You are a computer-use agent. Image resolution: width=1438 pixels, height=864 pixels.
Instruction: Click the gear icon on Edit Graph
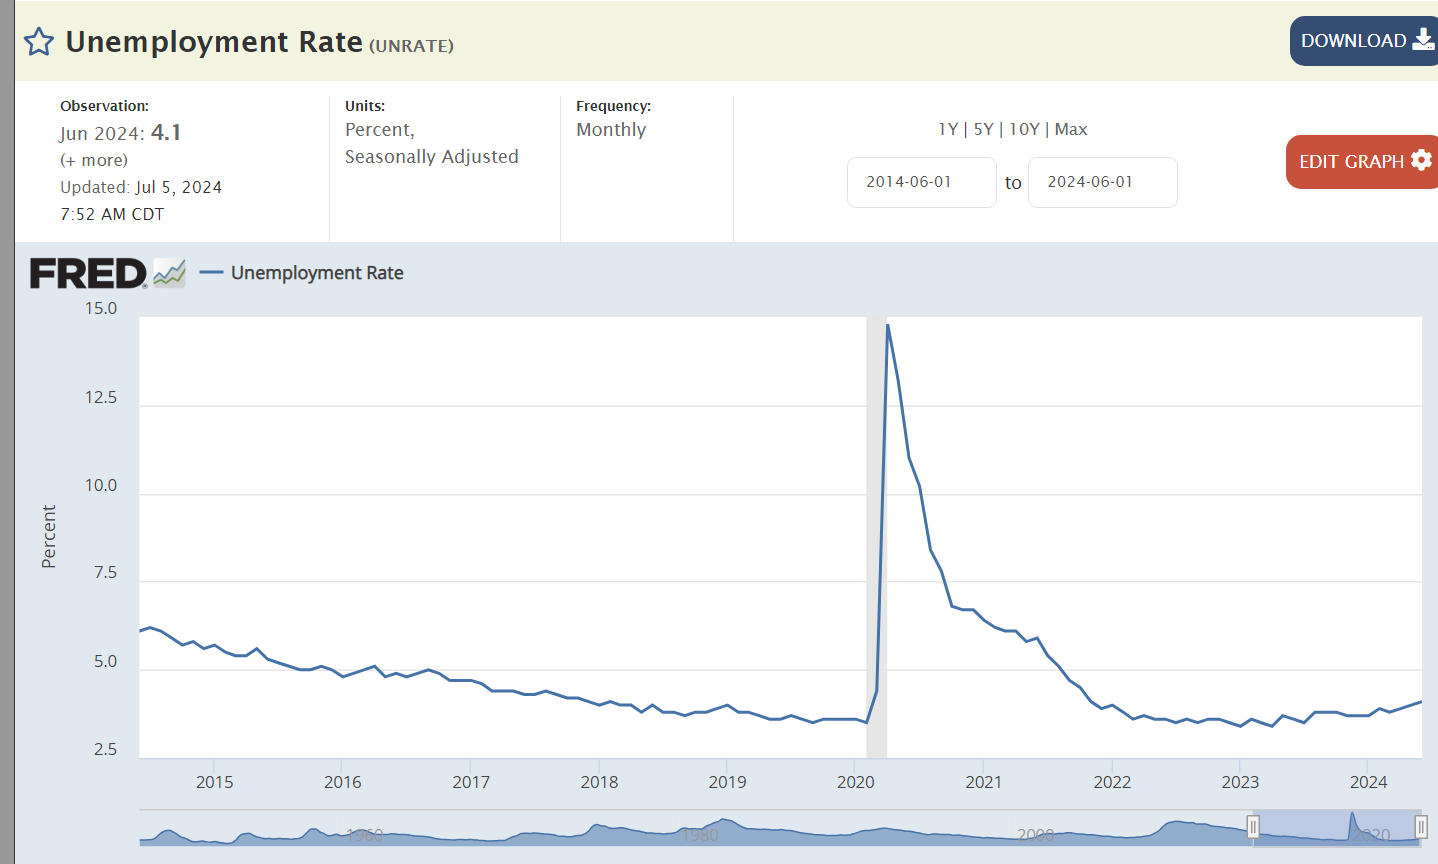[1421, 160]
